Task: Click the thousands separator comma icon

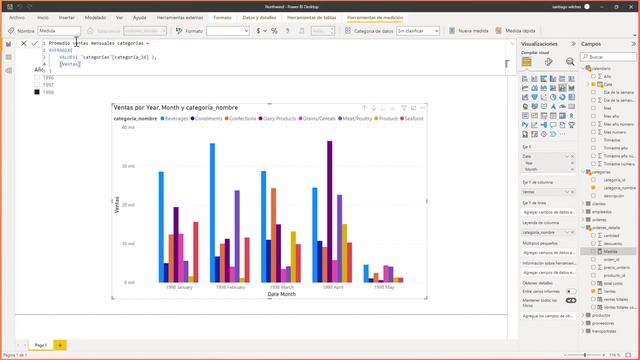Action: pyautogui.click(x=288, y=31)
